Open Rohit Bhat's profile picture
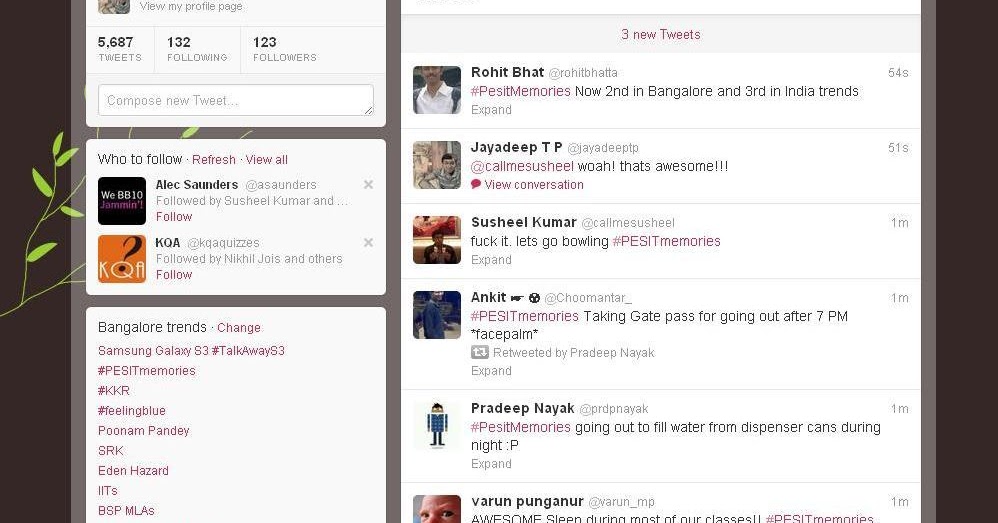998x523 pixels. pyautogui.click(x=437, y=90)
